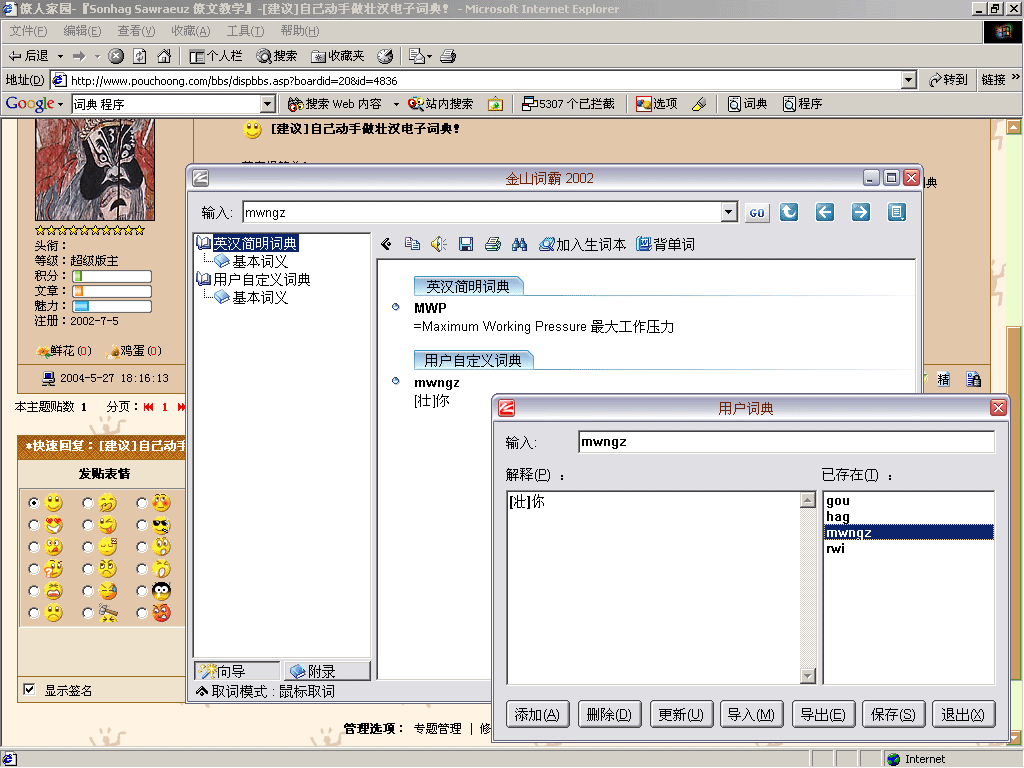Click the blue back arrow in 金山词霸
This screenshot has width=1024, height=768.
click(825, 212)
